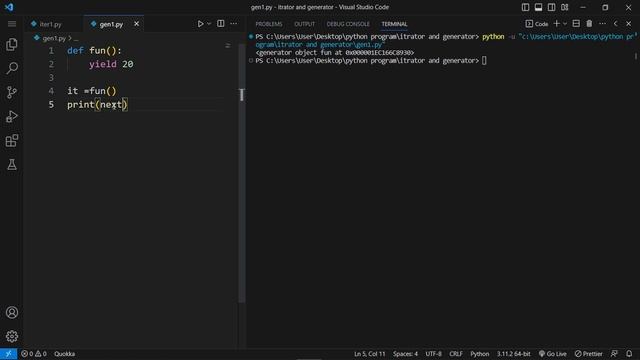Image resolution: width=640 pixels, height=360 pixels.
Task: Click the Prettier status bar item
Action: coord(589,354)
